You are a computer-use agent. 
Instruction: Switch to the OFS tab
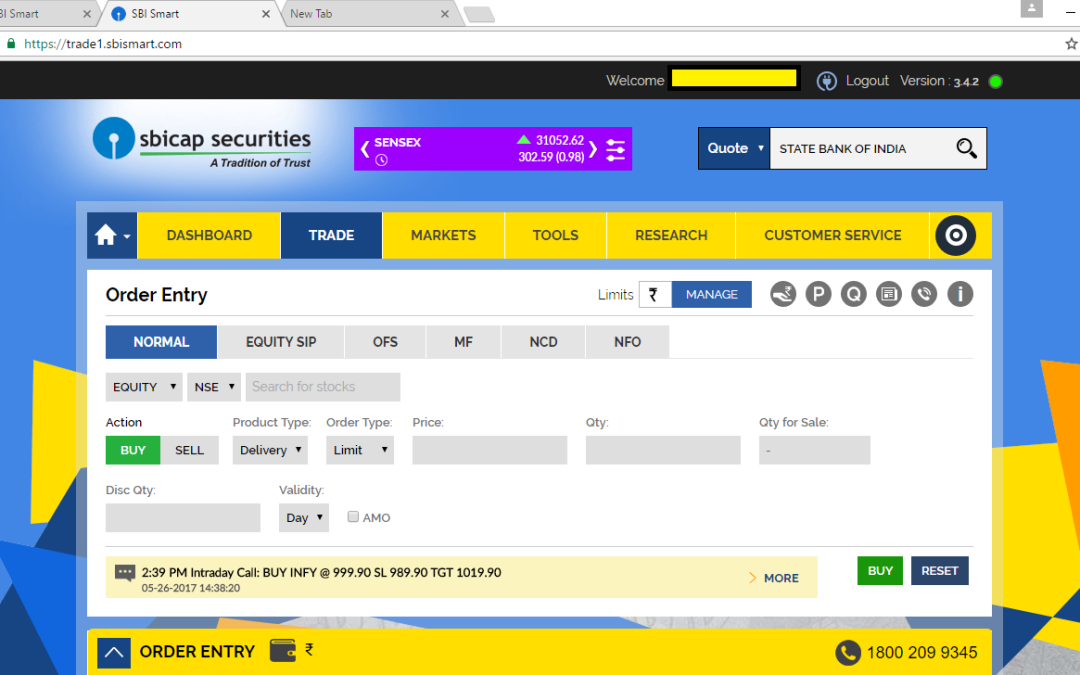coord(385,342)
